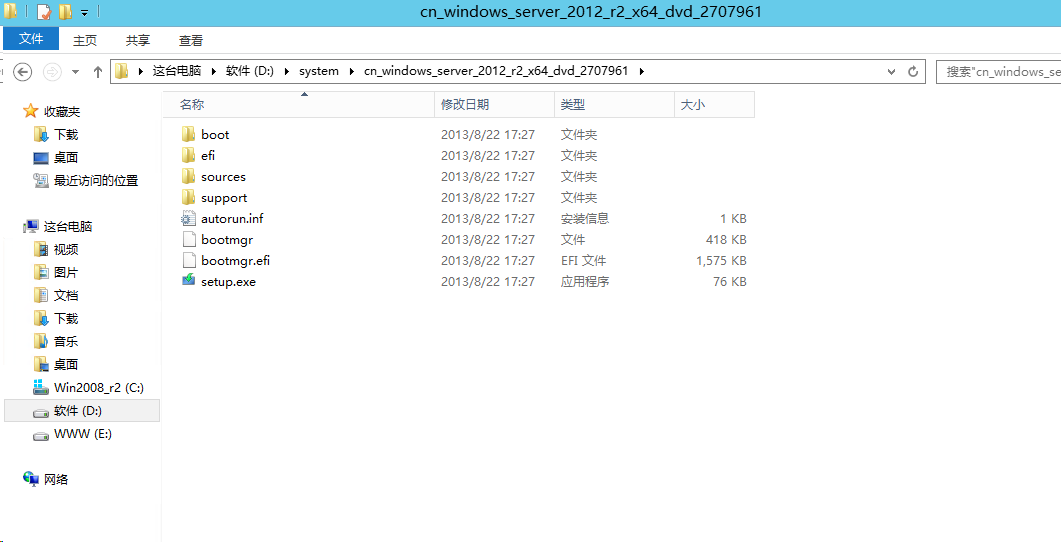
Task: Click the WWW (E:) drive icon
Action: (x=41, y=434)
